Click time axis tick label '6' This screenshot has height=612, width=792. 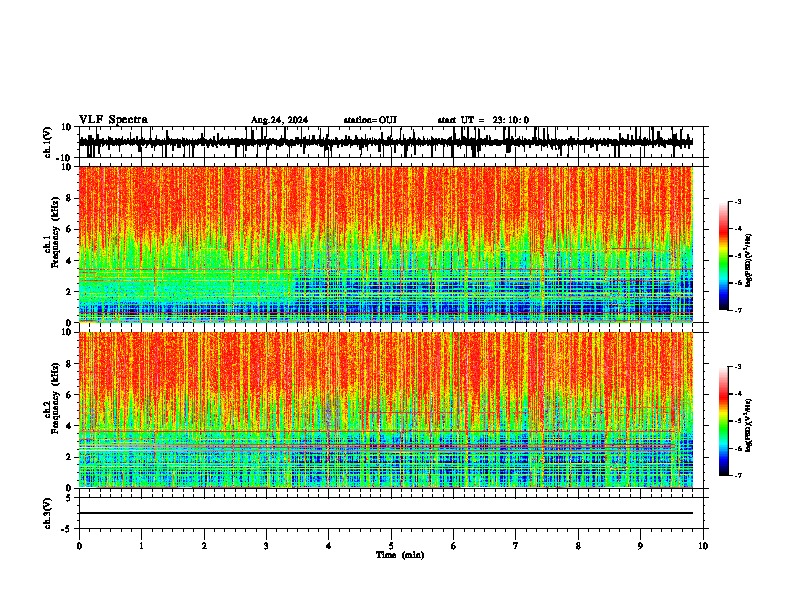click(454, 546)
